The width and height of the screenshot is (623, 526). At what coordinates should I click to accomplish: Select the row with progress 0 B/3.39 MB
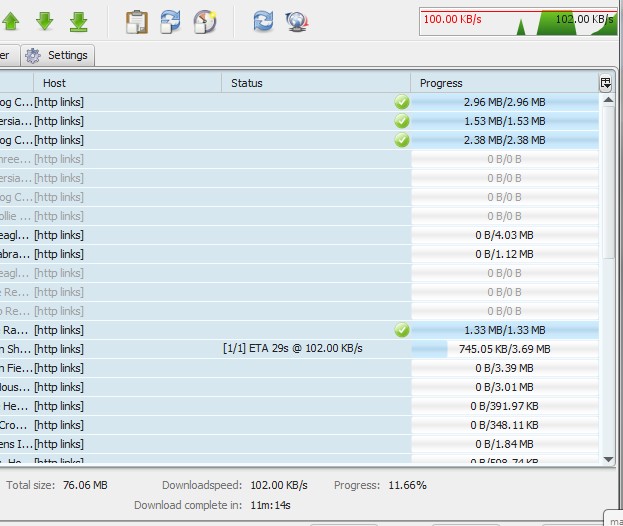point(299,368)
